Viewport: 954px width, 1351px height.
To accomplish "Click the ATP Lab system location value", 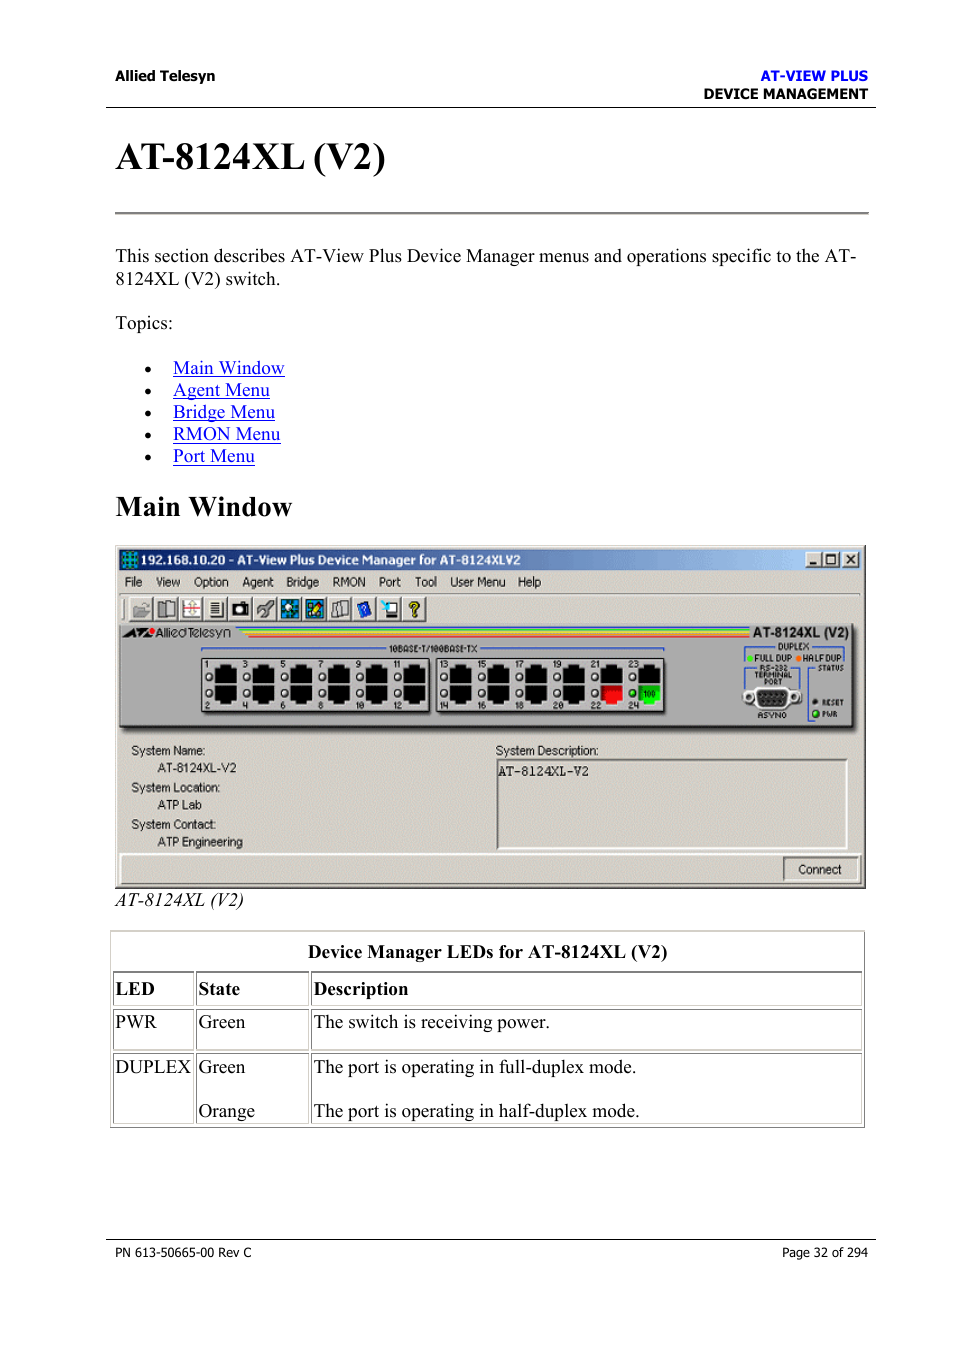I will pos(179,805).
